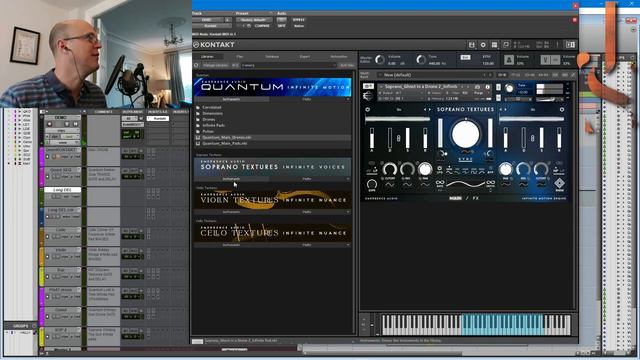Image resolution: width=640 pixels, height=360 pixels.
Task: Toggle the Kontakt info panel icon at far right
Action: tap(570, 44)
